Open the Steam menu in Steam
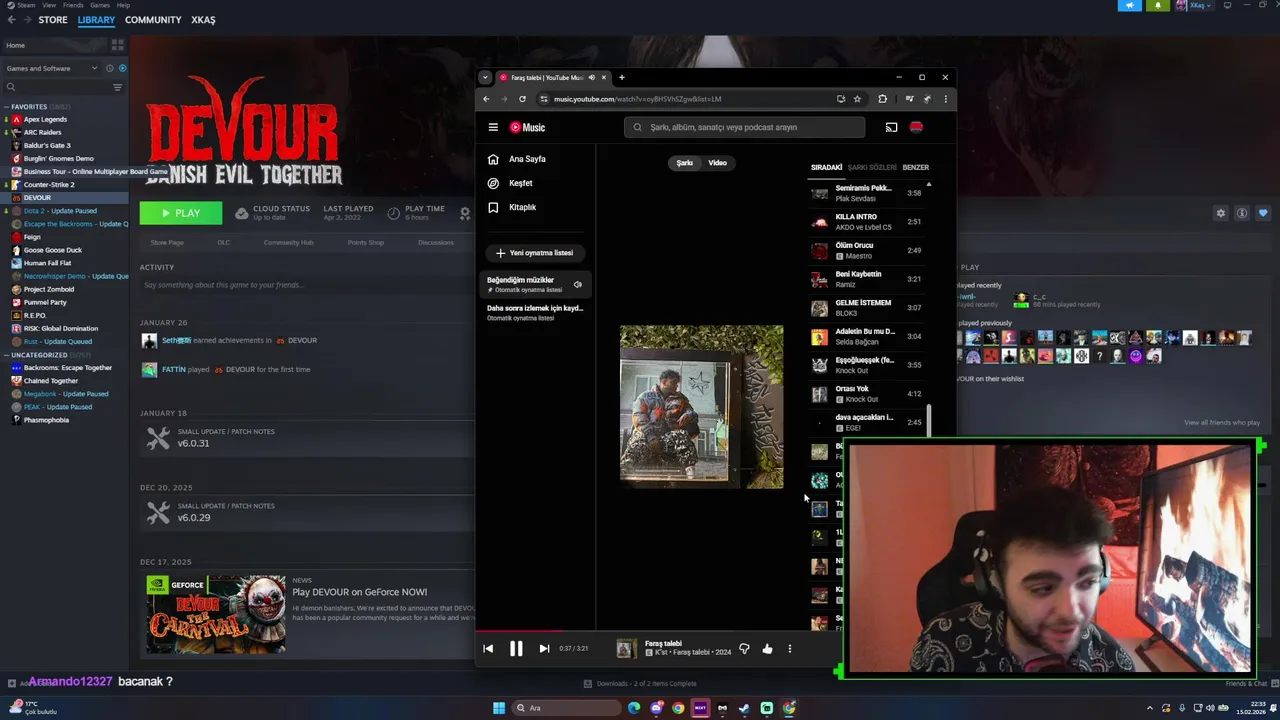The height and width of the screenshot is (720, 1280). tap(26, 5)
